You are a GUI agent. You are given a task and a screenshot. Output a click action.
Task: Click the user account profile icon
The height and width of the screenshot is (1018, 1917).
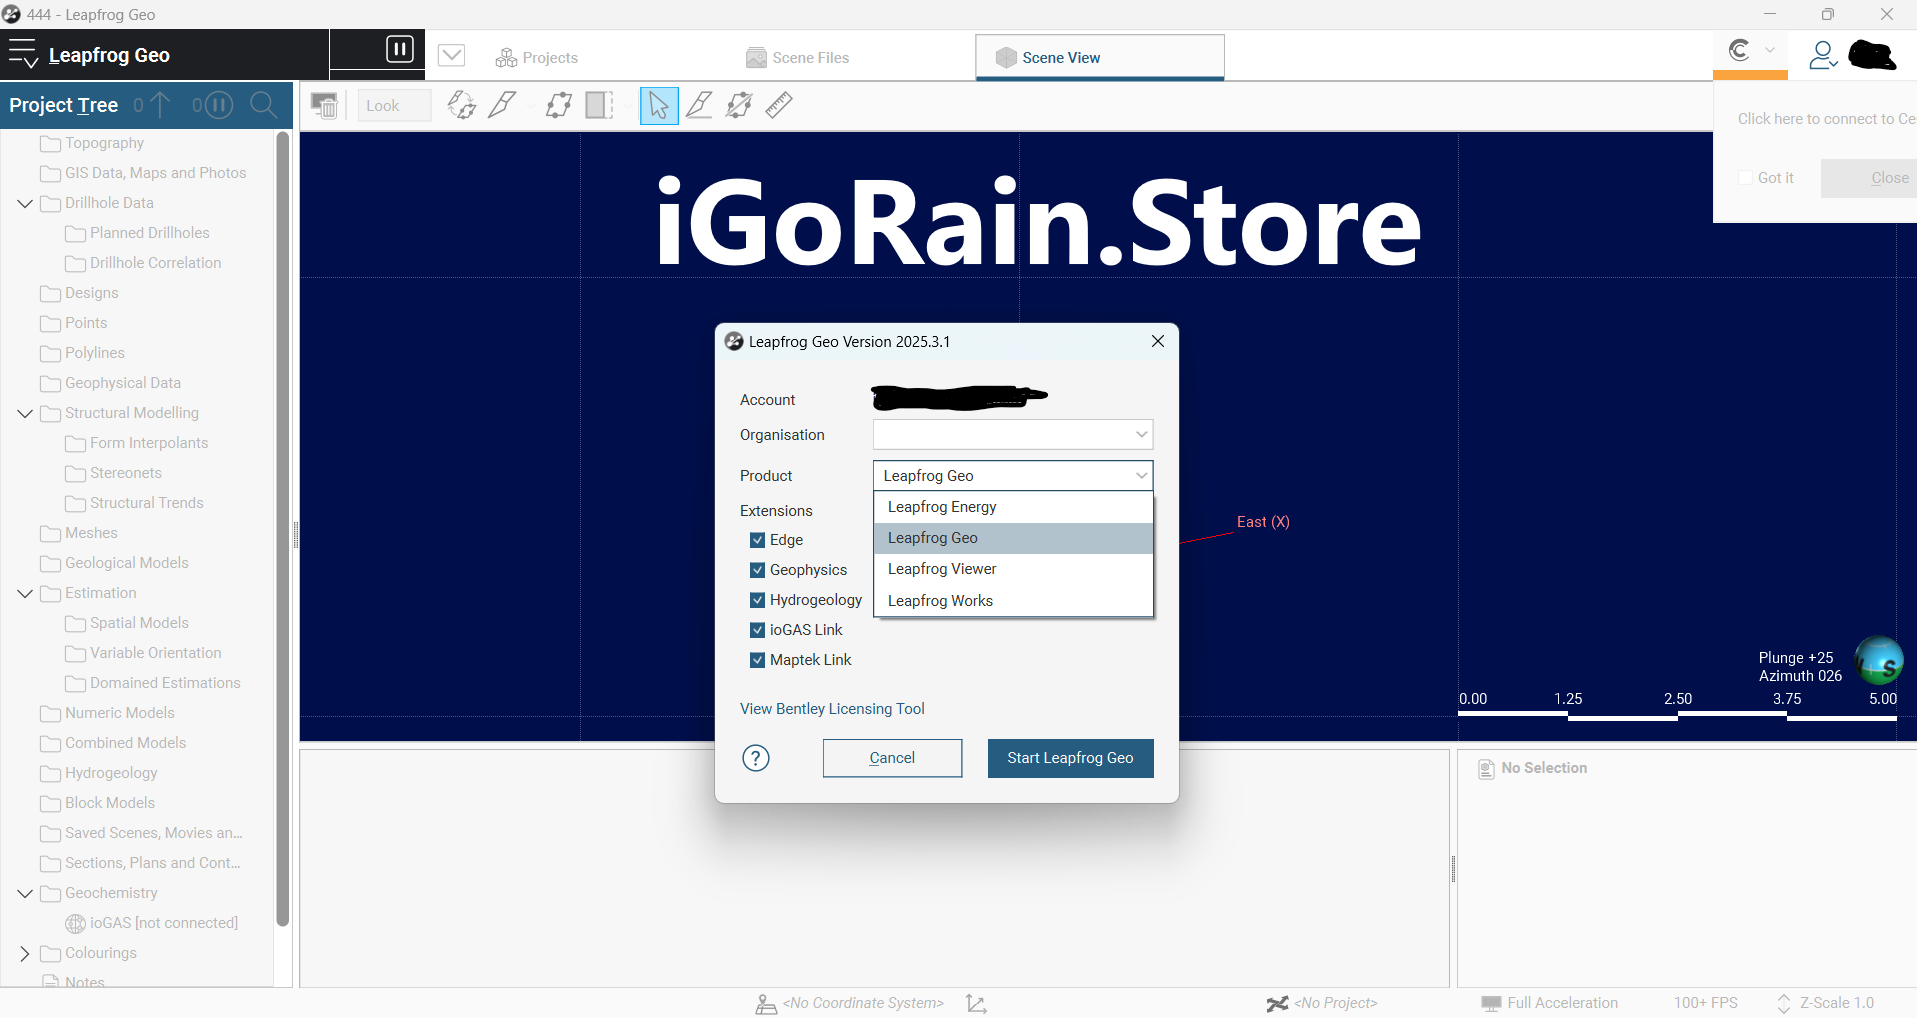point(1822,55)
